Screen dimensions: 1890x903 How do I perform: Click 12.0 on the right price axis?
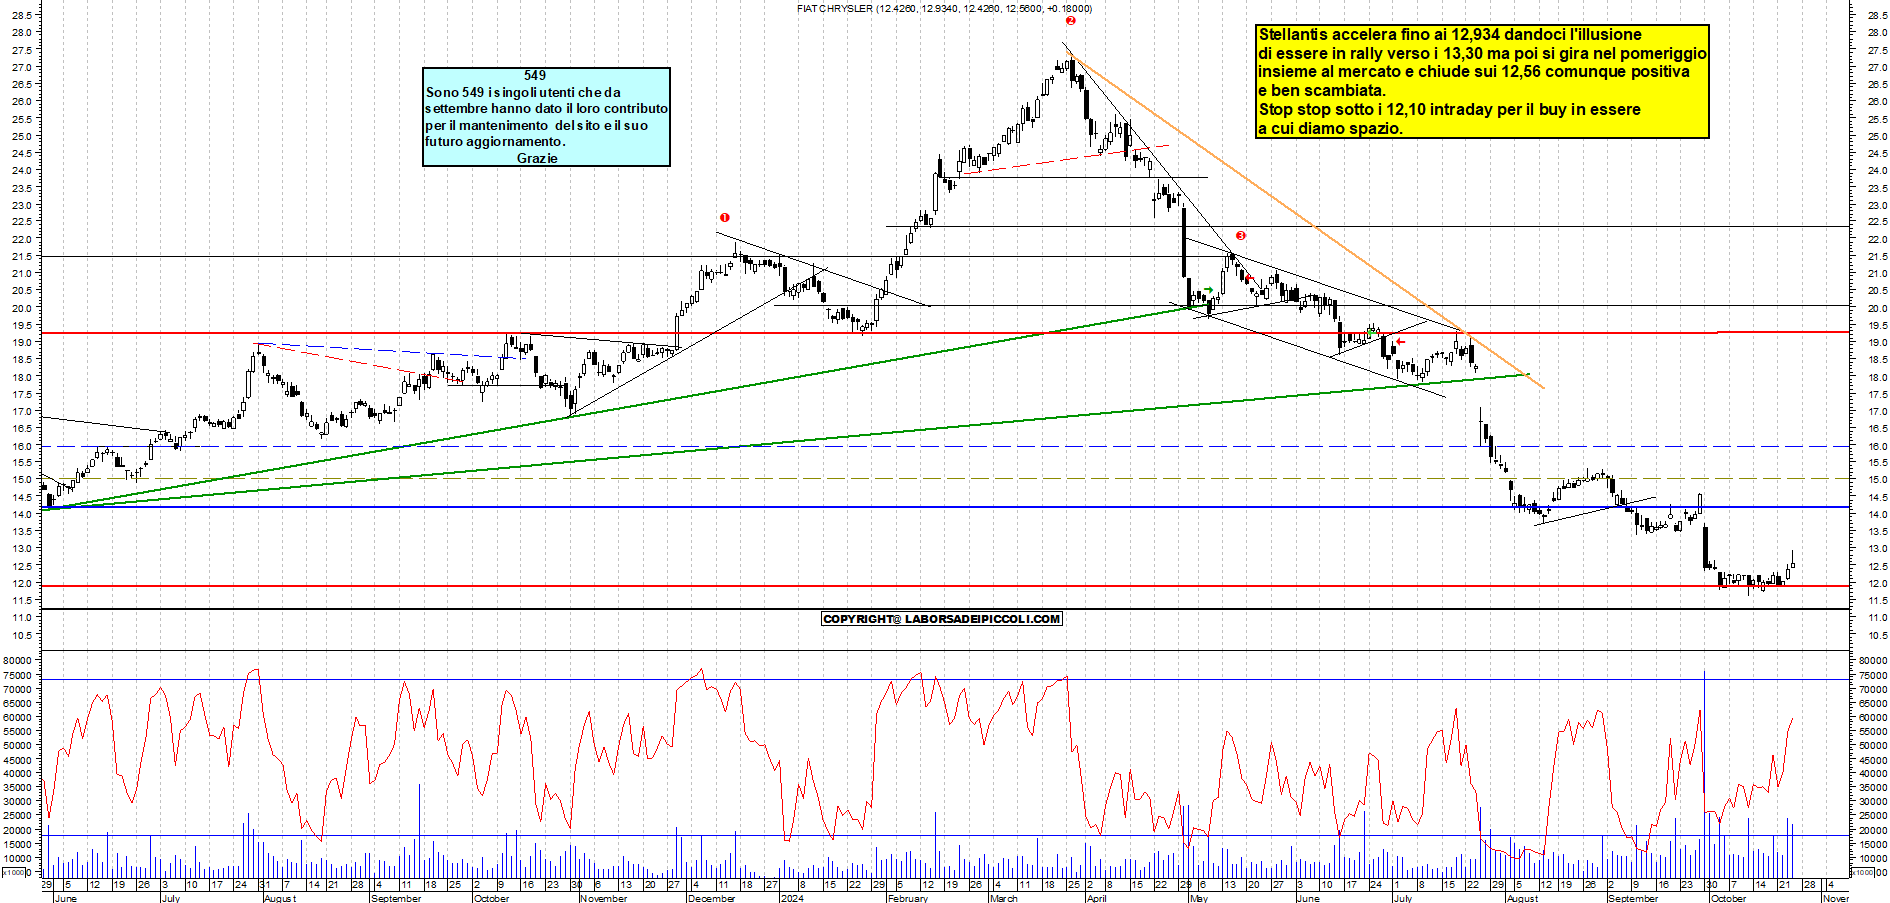(x=1876, y=583)
